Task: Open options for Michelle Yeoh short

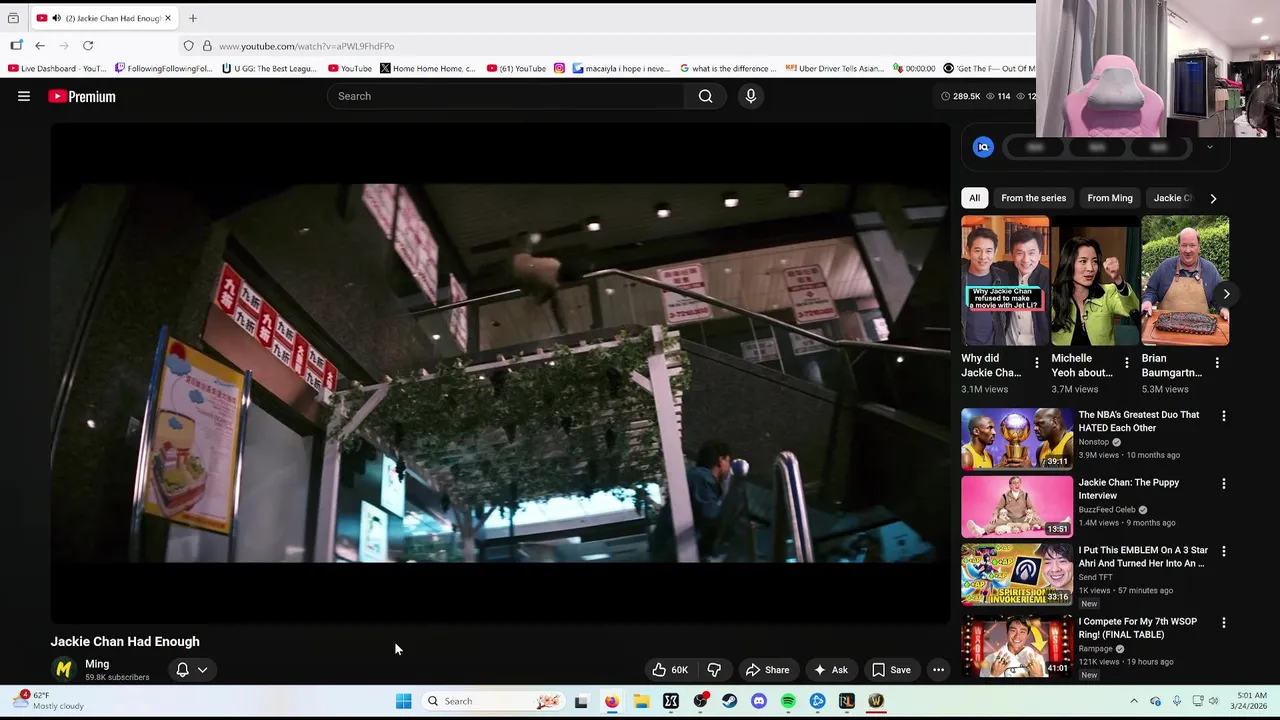Action: [1127, 363]
